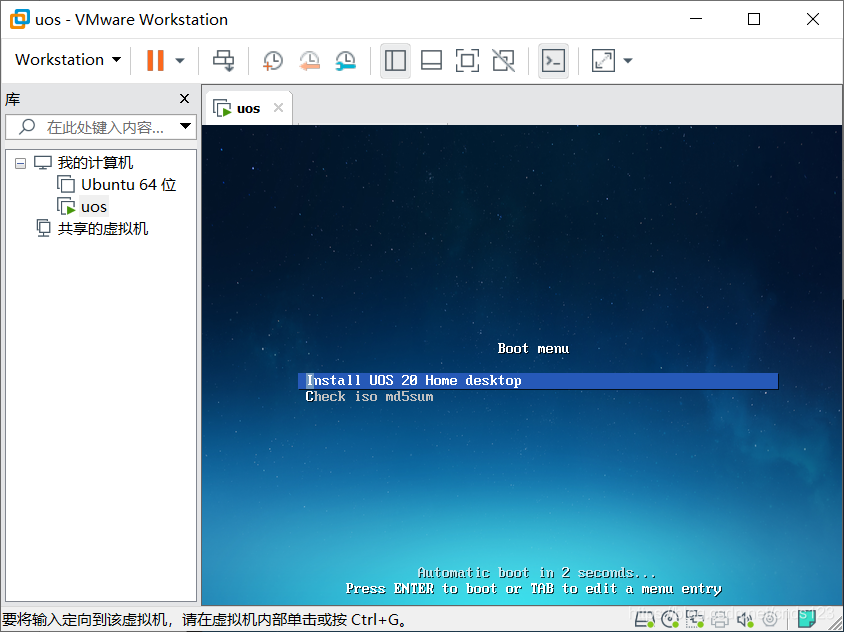Revert virtual machine to previous snapshot
The image size is (844, 632).
coord(310,60)
